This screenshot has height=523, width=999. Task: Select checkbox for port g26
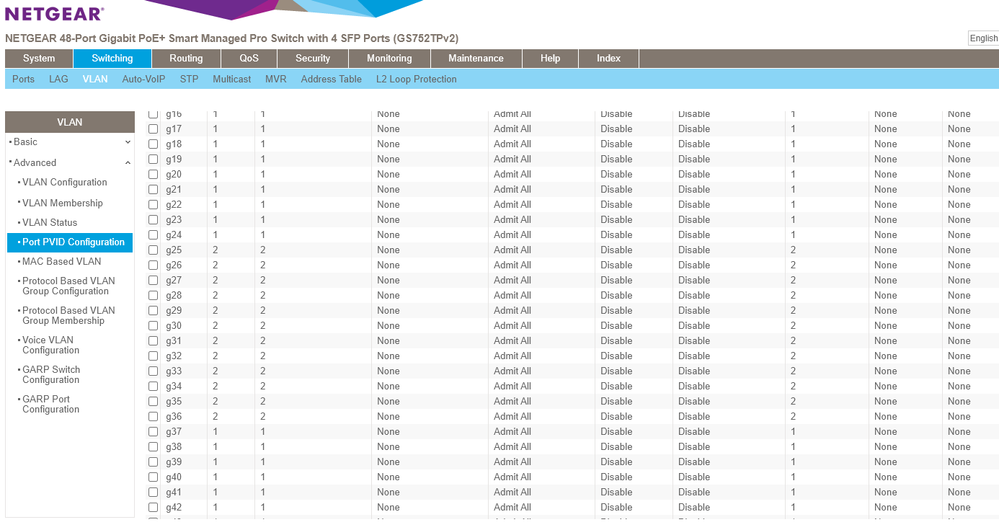(x=153, y=265)
